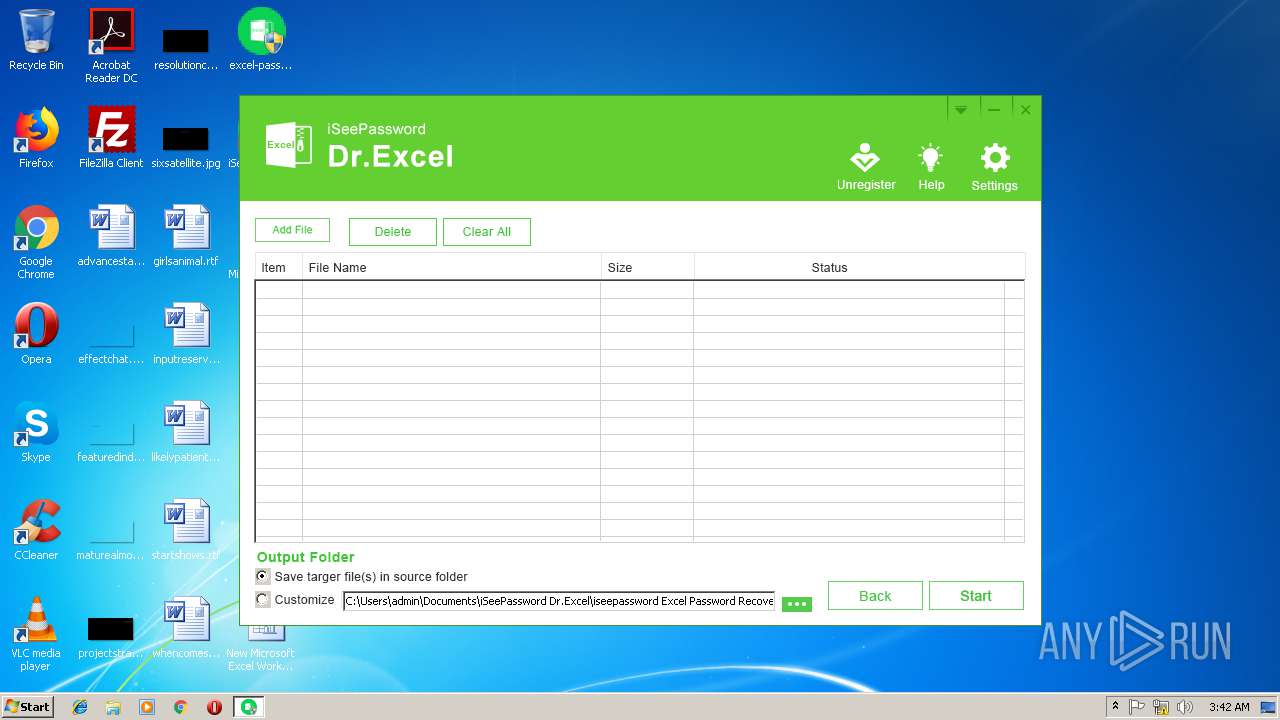Select the Google Chrome desktop icon
Image resolution: width=1280 pixels, height=720 pixels.
click(36, 242)
